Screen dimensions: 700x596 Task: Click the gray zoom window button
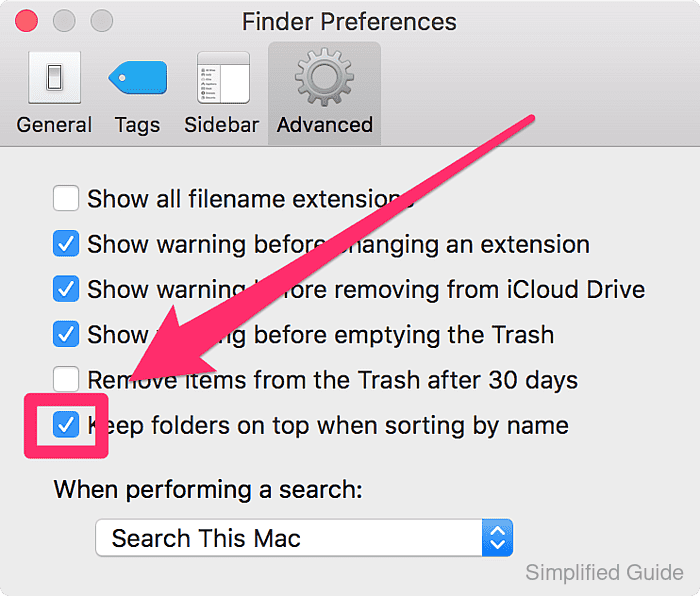click(101, 21)
